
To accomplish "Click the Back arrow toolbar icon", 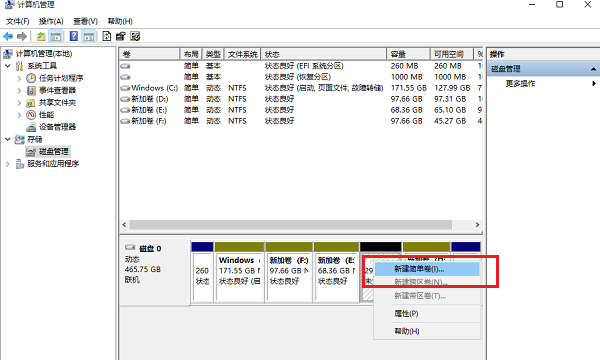I will coord(8,37).
